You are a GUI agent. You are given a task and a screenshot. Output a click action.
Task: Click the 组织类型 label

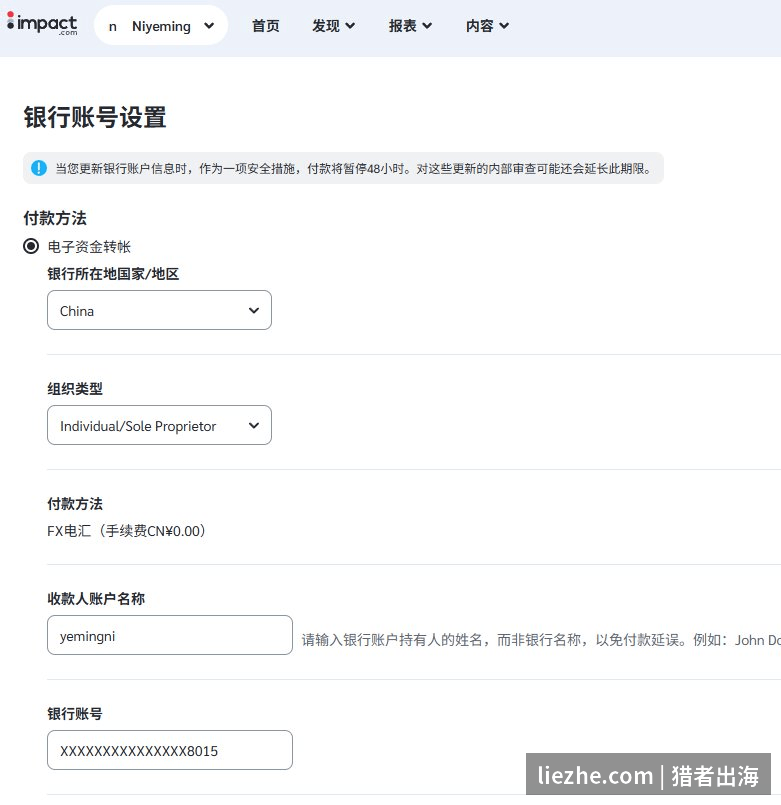(x=75, y=389)
